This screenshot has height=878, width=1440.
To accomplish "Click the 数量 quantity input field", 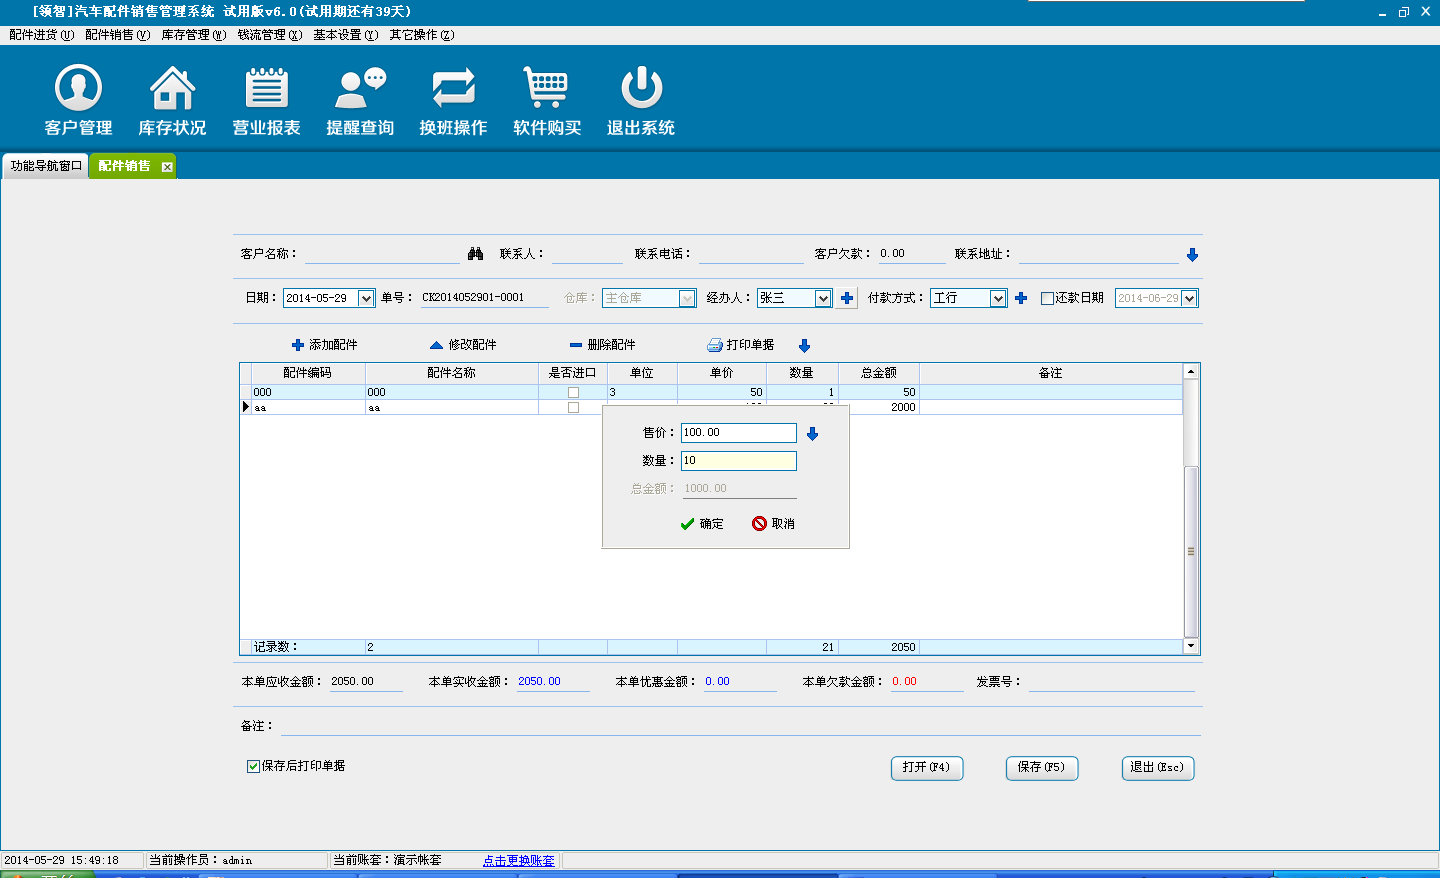I will click(738, 461).
